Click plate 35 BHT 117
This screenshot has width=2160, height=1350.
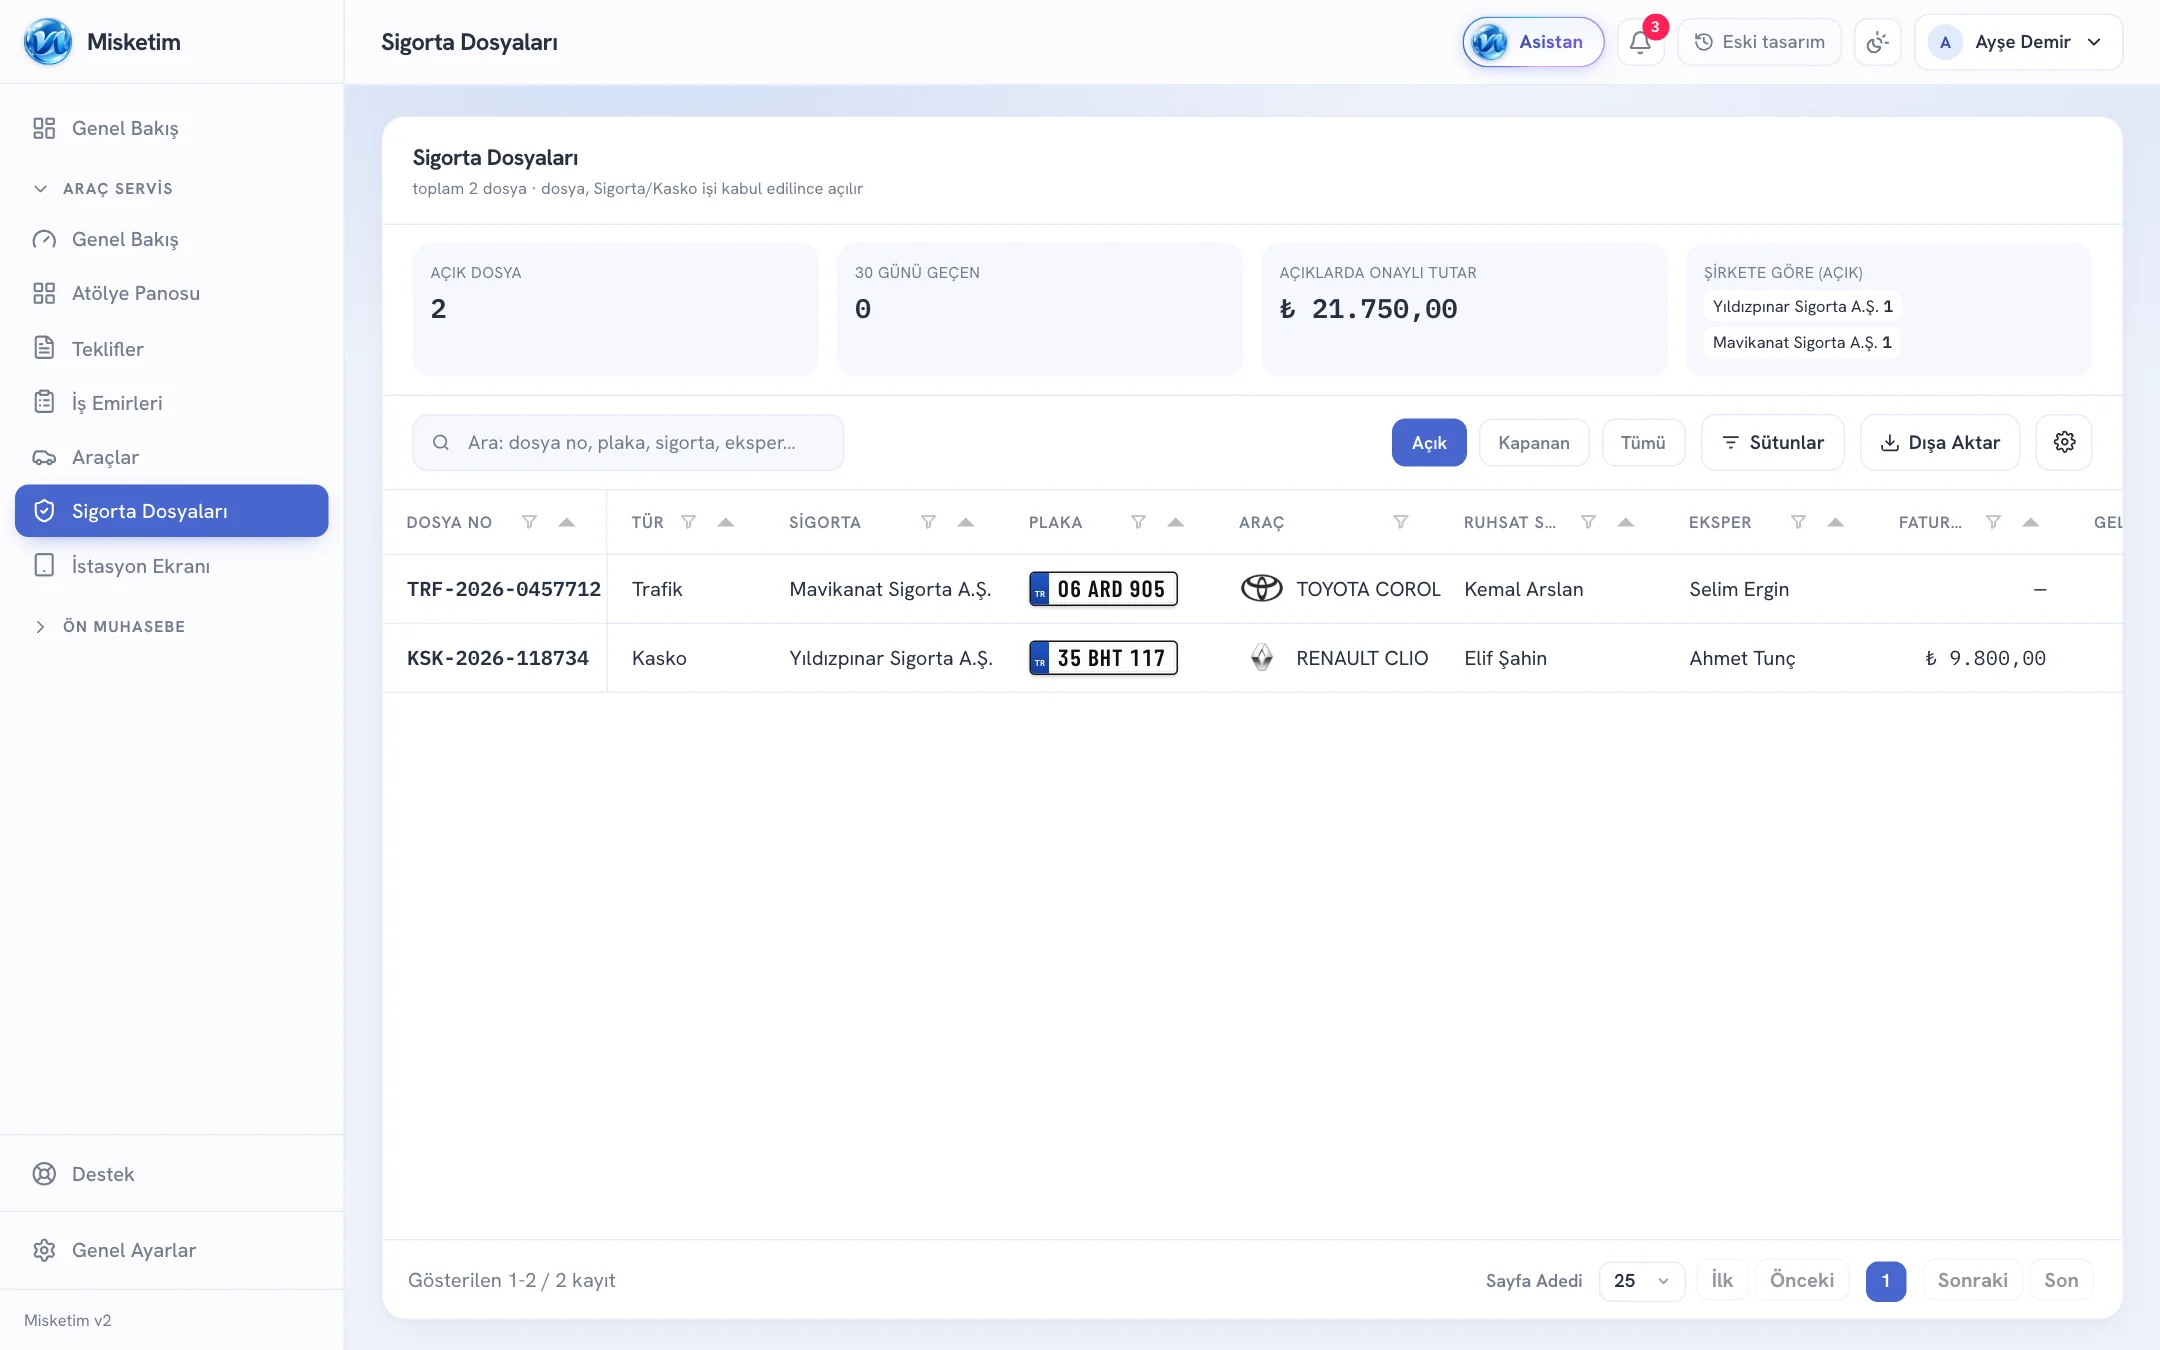click(x=1103, y=658)
